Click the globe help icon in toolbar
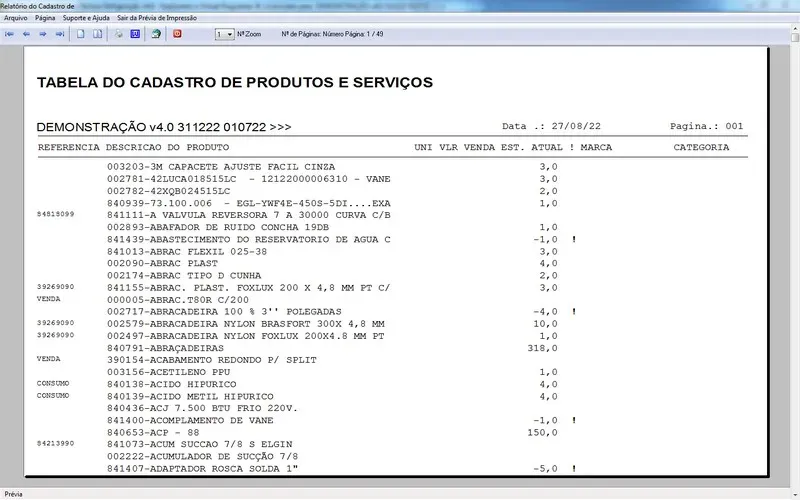The height and width of the screenshot is (500, 800). pos(156,34)
